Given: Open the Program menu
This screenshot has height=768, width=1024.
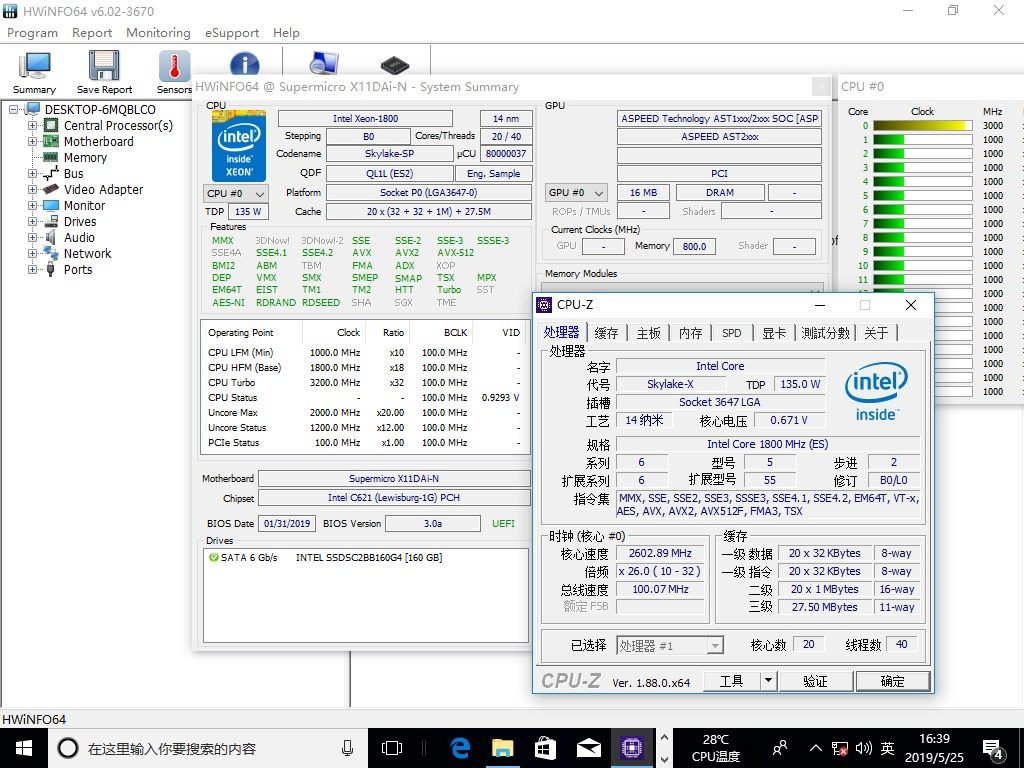Looking at the screenshot, I should tap(33, 33).
